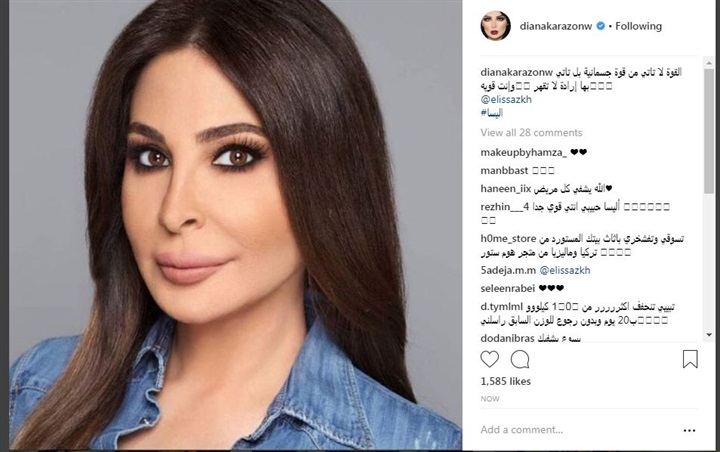Open makeupbyhamza_ commenter profile
The height and width of the screenshot is (452, 720).
pyautogui.click(x=523, y=153)
